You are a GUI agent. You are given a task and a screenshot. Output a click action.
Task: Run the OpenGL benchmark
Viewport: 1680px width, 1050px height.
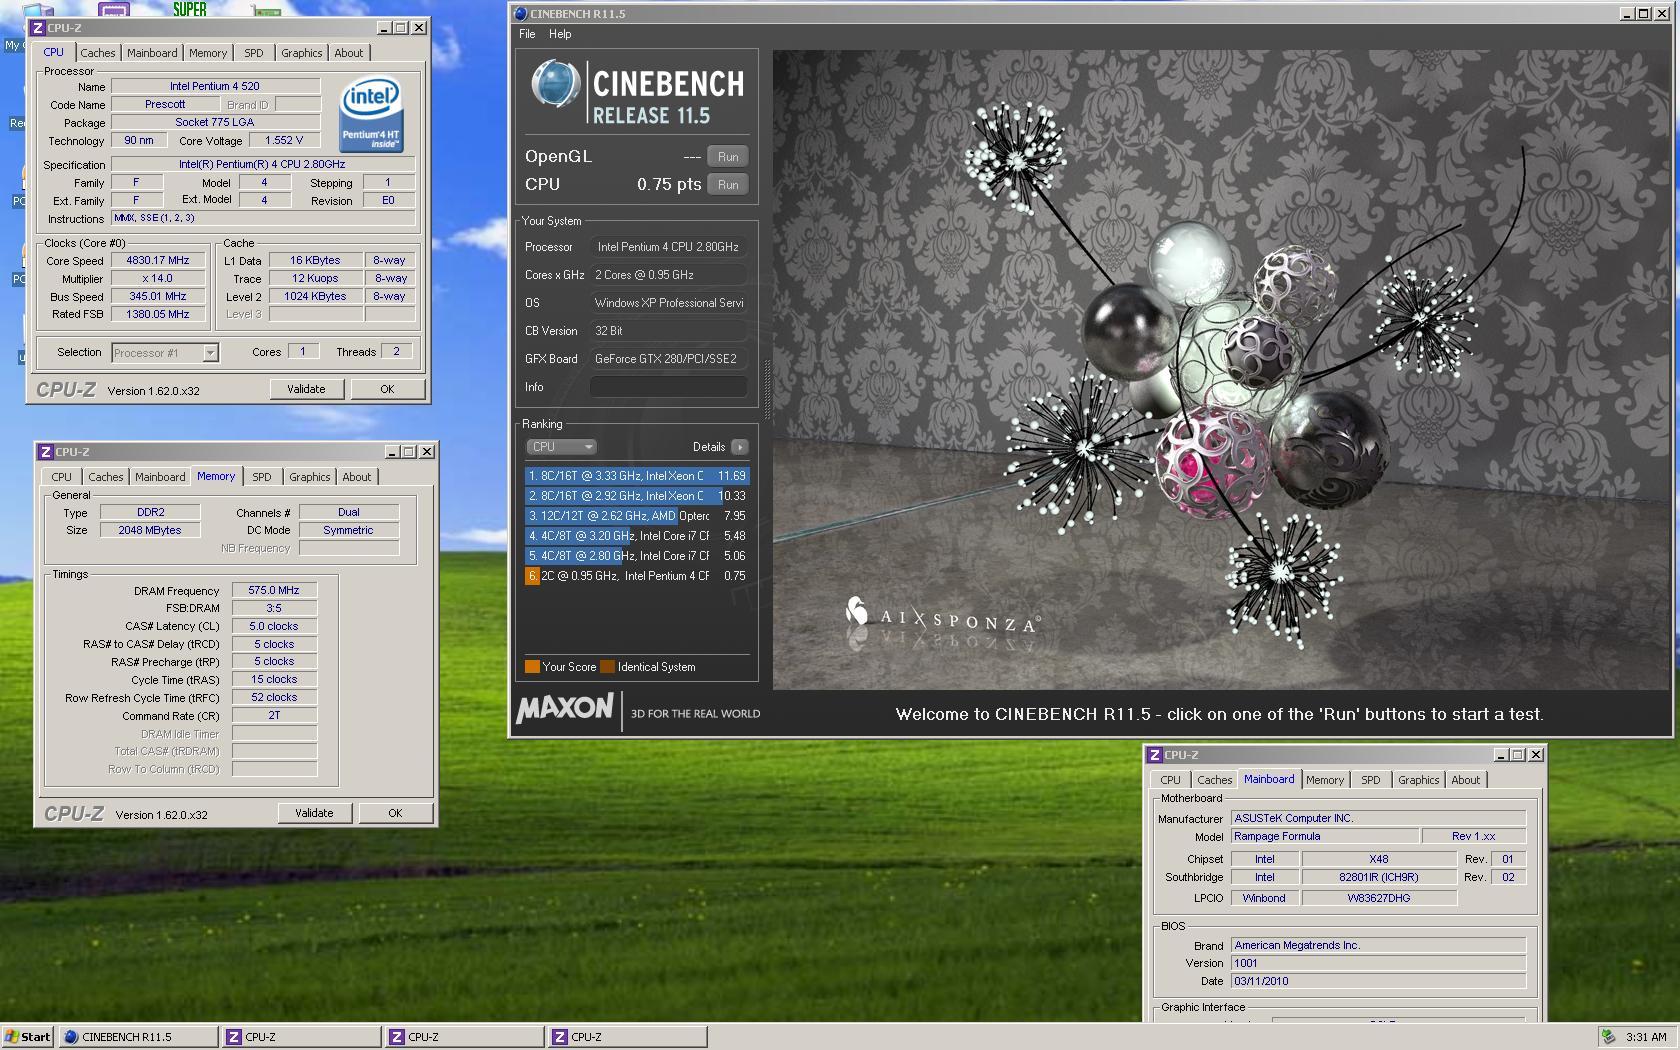point(728,157)
